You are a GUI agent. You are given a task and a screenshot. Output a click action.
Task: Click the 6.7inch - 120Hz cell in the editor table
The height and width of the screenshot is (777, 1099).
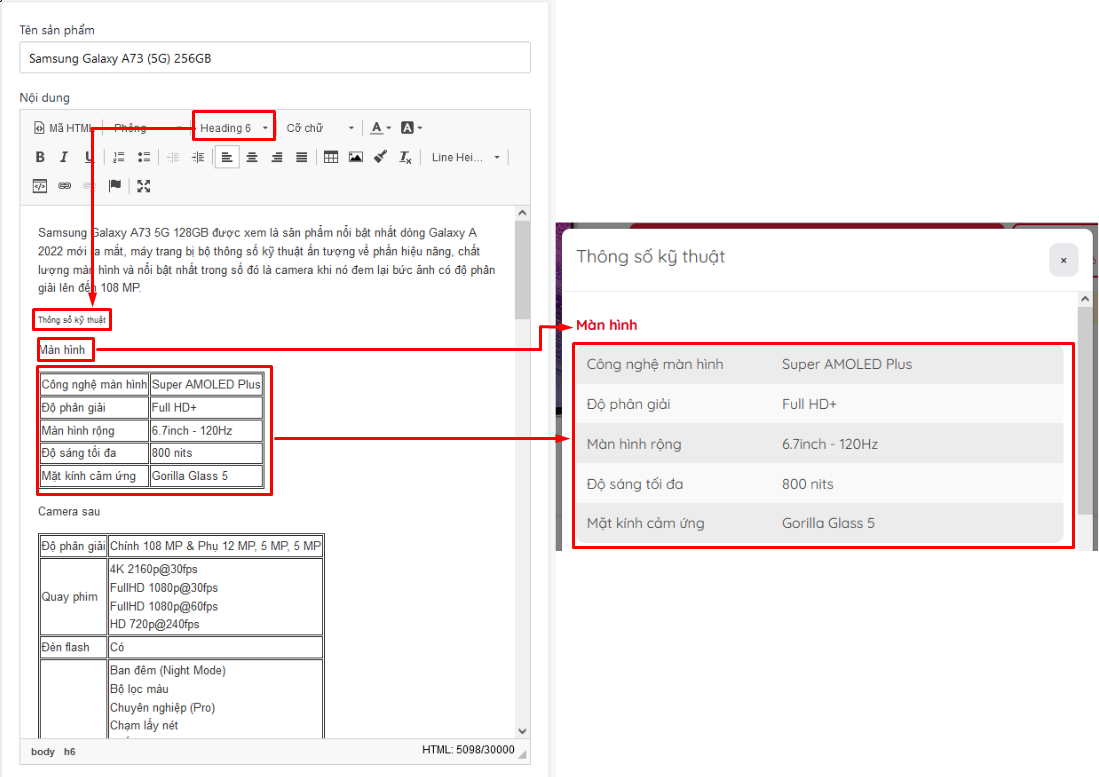206,430
